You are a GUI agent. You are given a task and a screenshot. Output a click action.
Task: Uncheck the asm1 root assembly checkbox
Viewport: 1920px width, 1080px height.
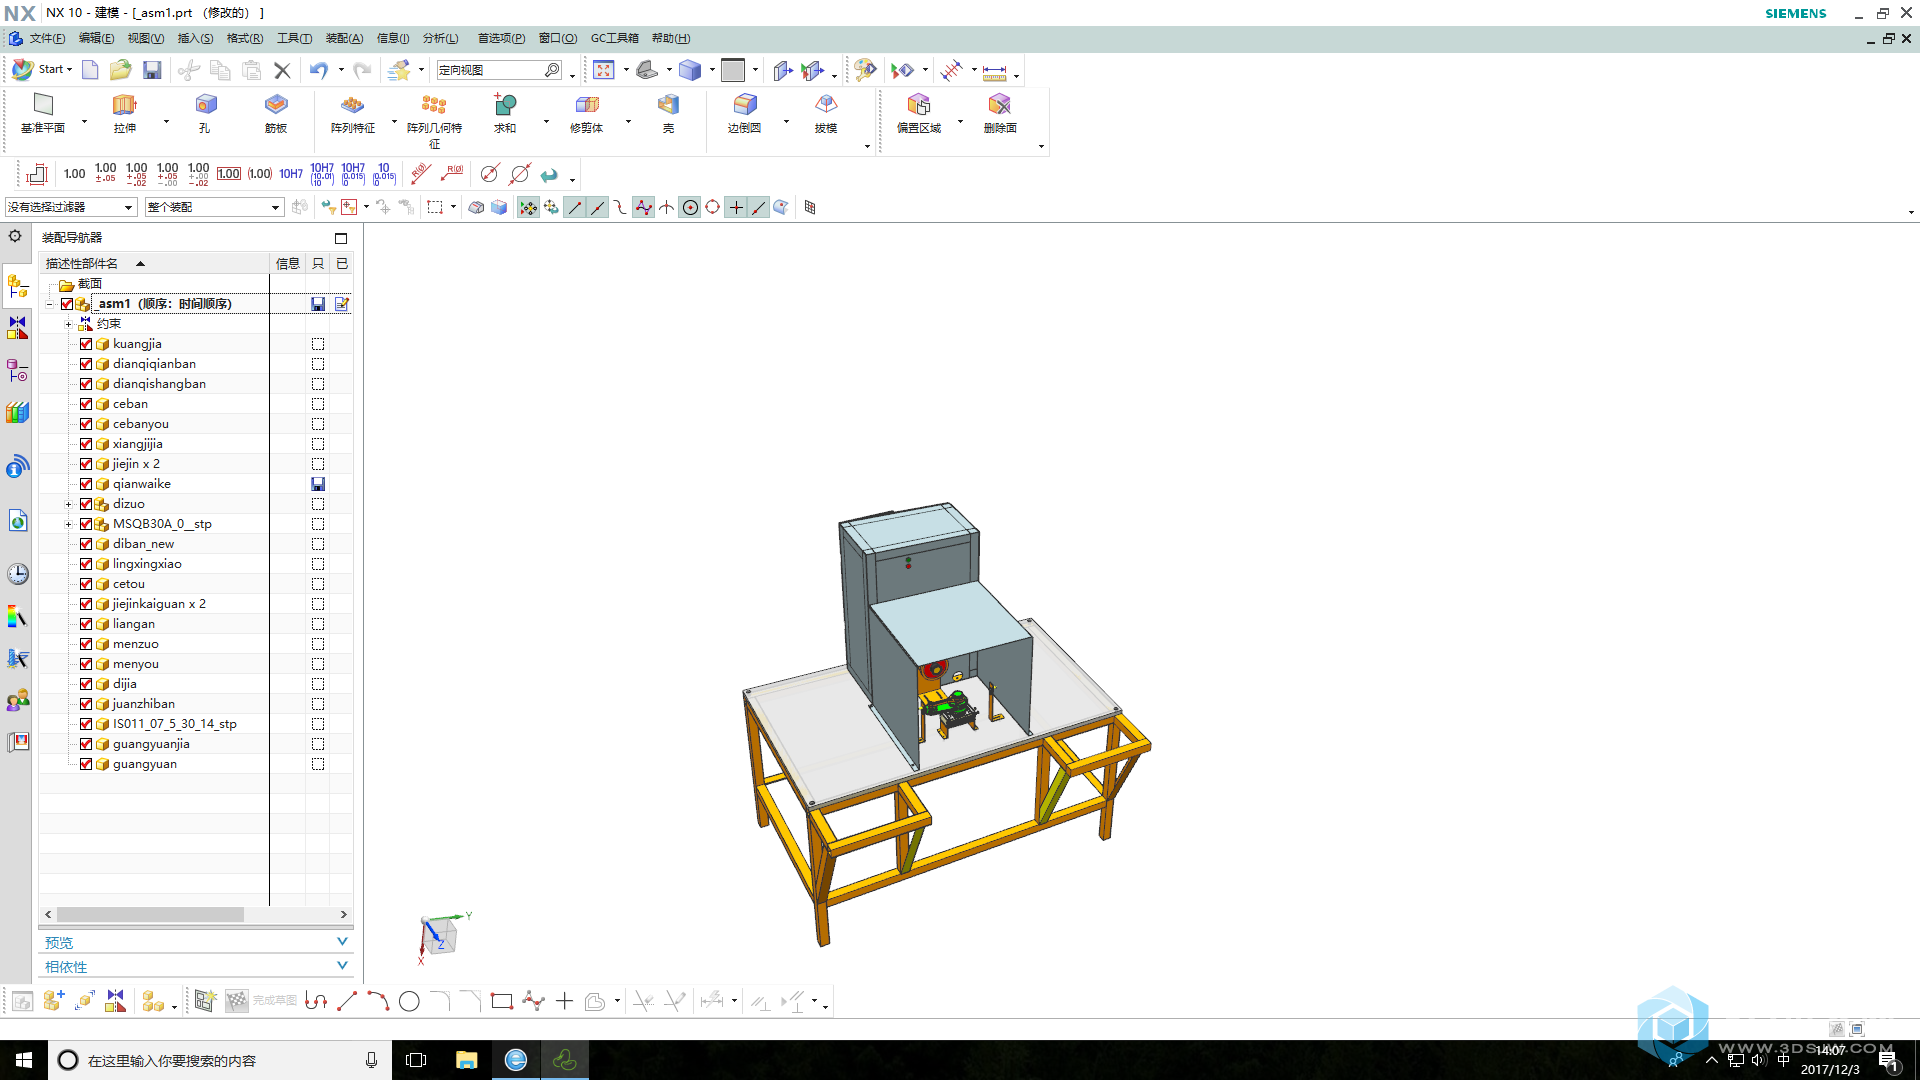pos(67,304)
